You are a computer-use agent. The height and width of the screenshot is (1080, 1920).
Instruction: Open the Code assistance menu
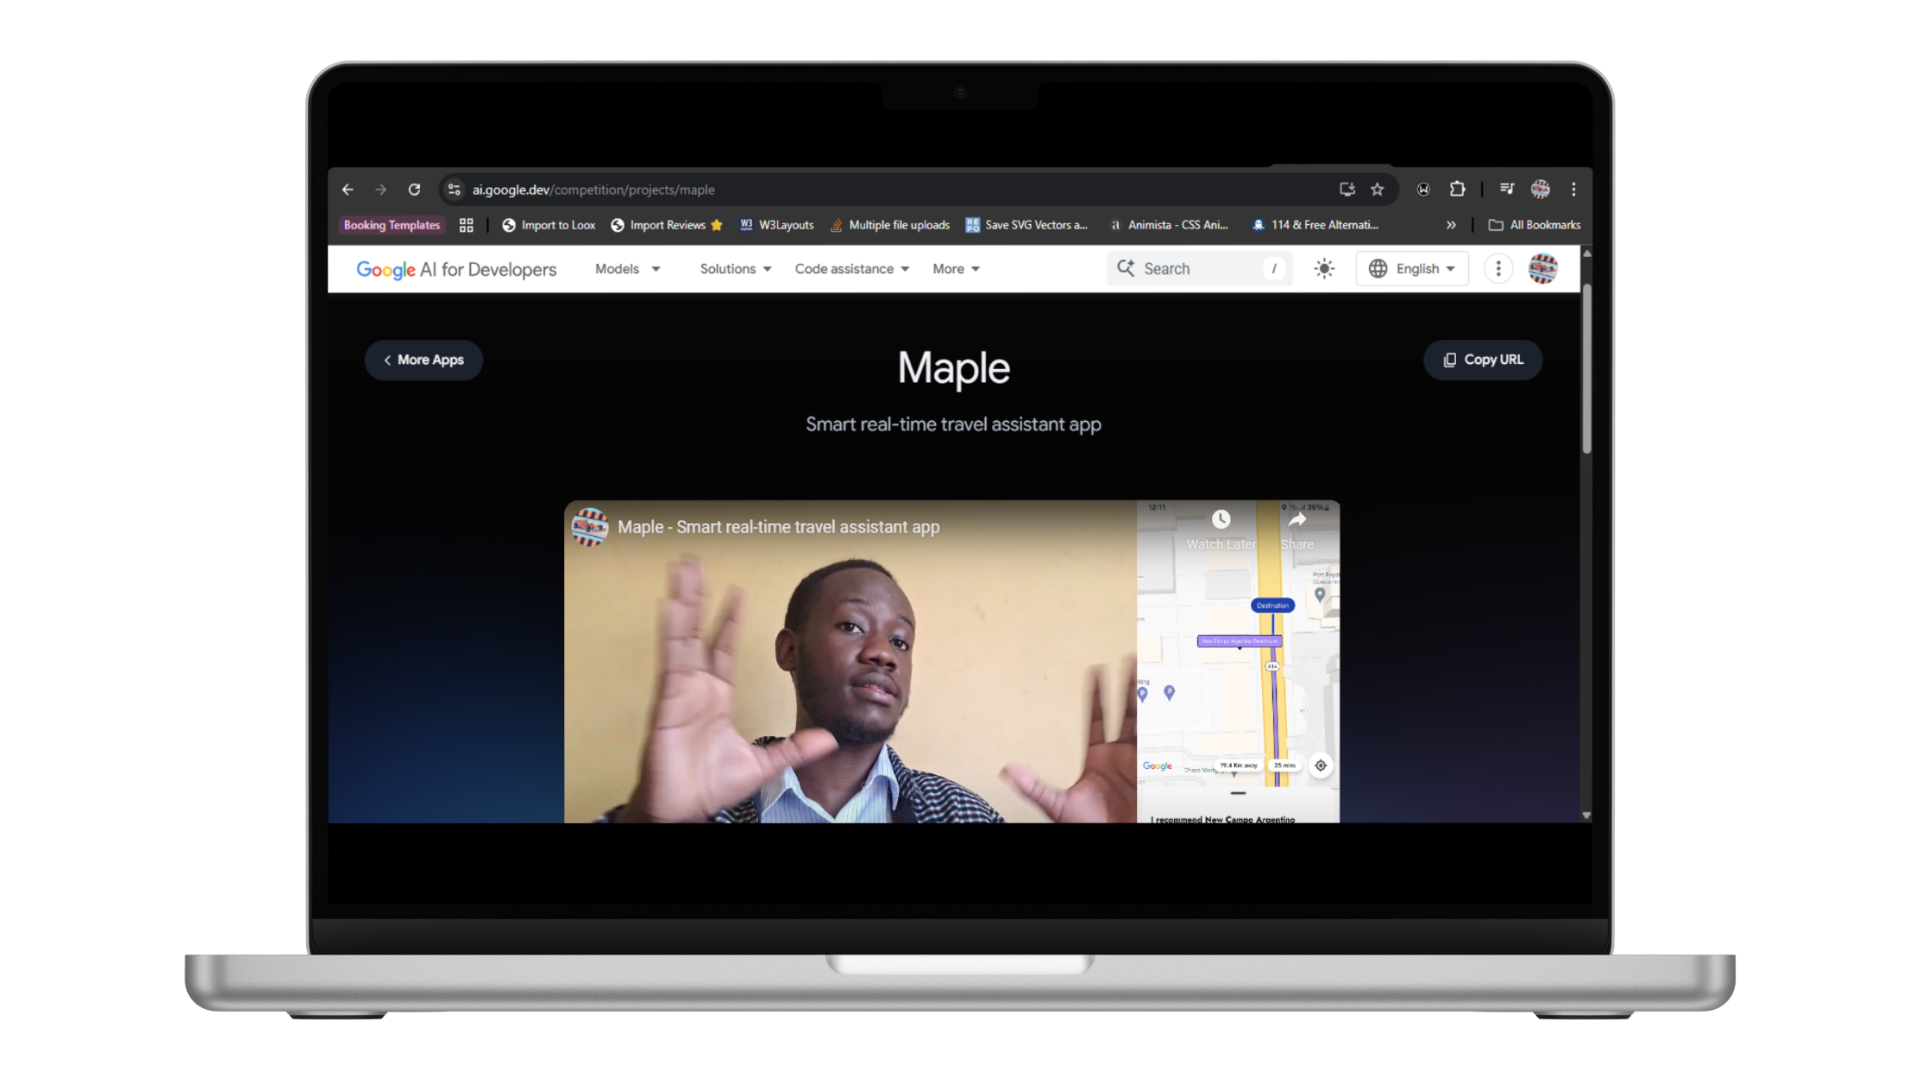[851, 269]
